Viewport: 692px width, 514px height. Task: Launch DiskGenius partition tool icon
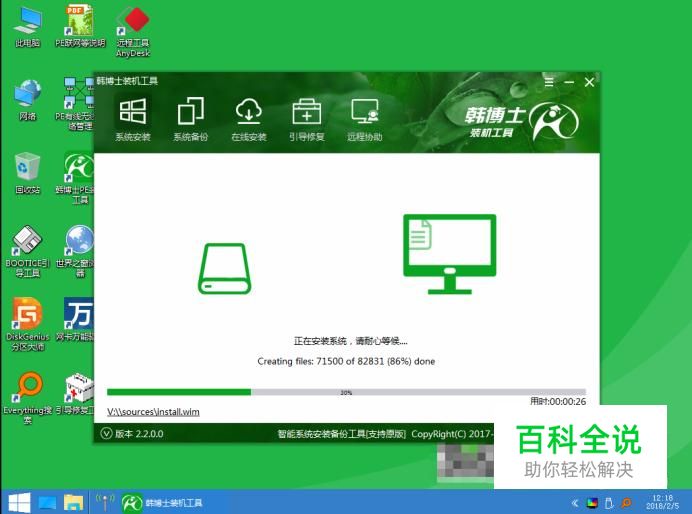(x=27, y=325)
